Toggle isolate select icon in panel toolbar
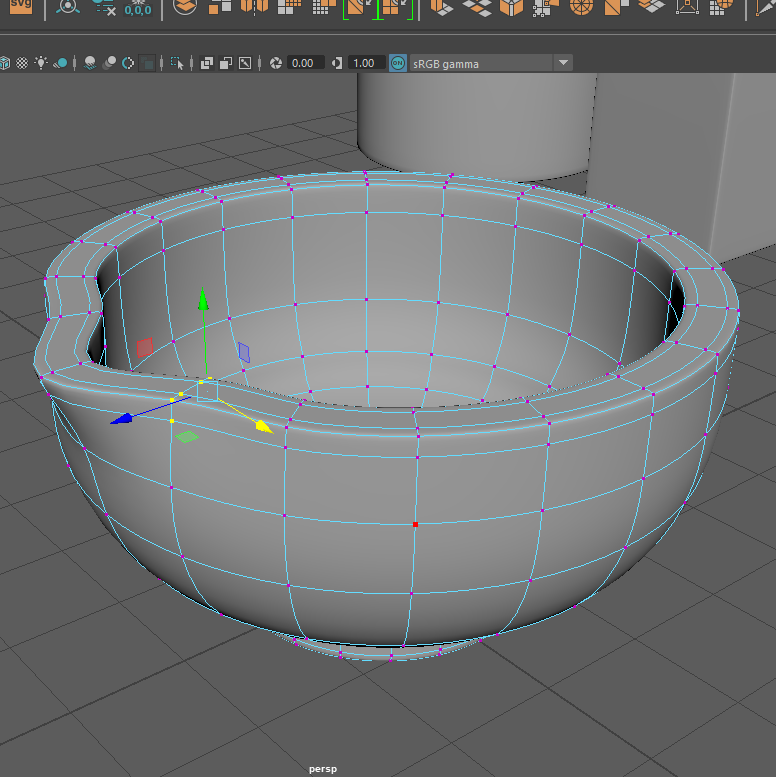This screenshot has height=777, width=776. pyautogui.click(x=177, y=63)
